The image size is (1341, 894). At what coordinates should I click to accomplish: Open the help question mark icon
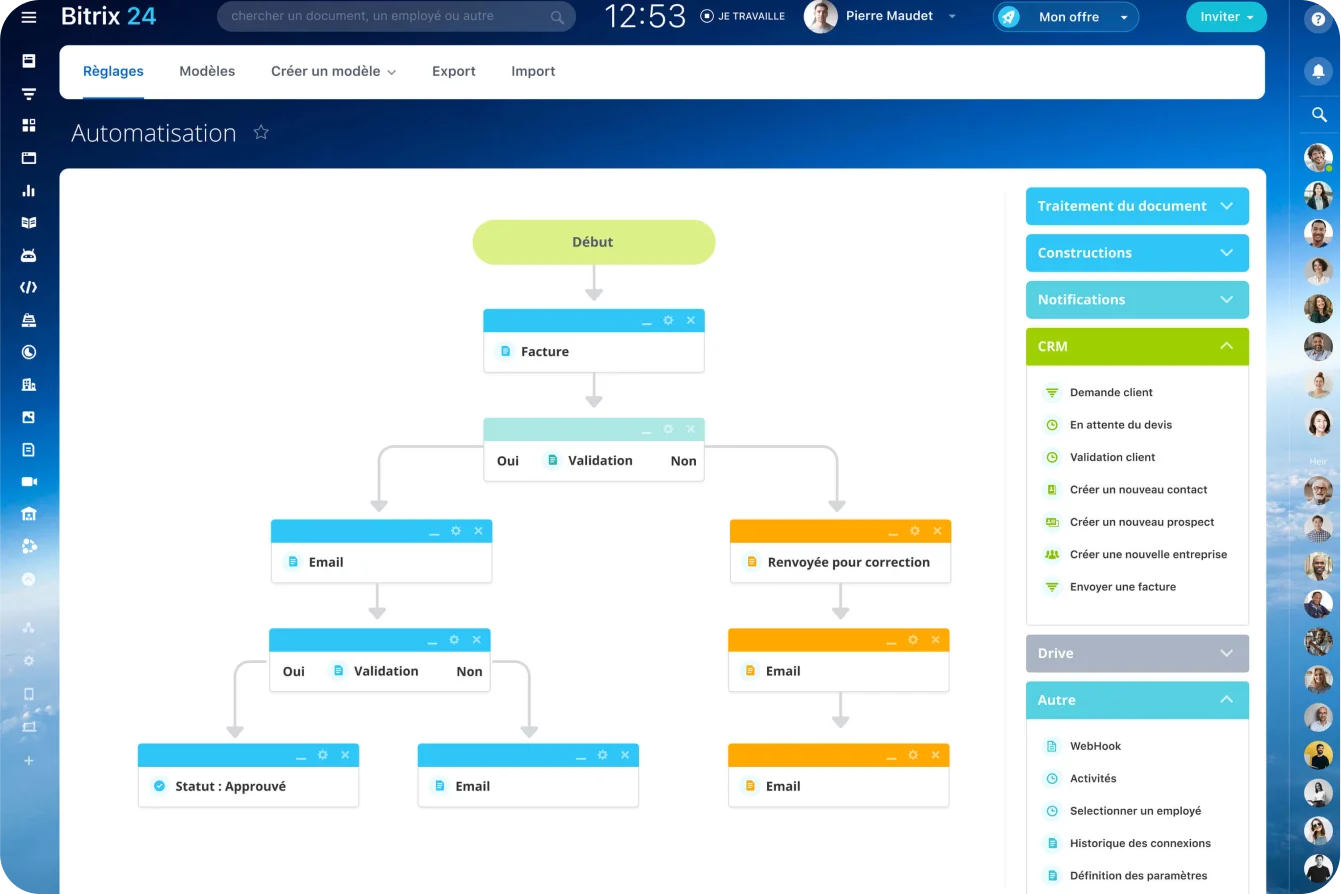[x=1318, y=19]
